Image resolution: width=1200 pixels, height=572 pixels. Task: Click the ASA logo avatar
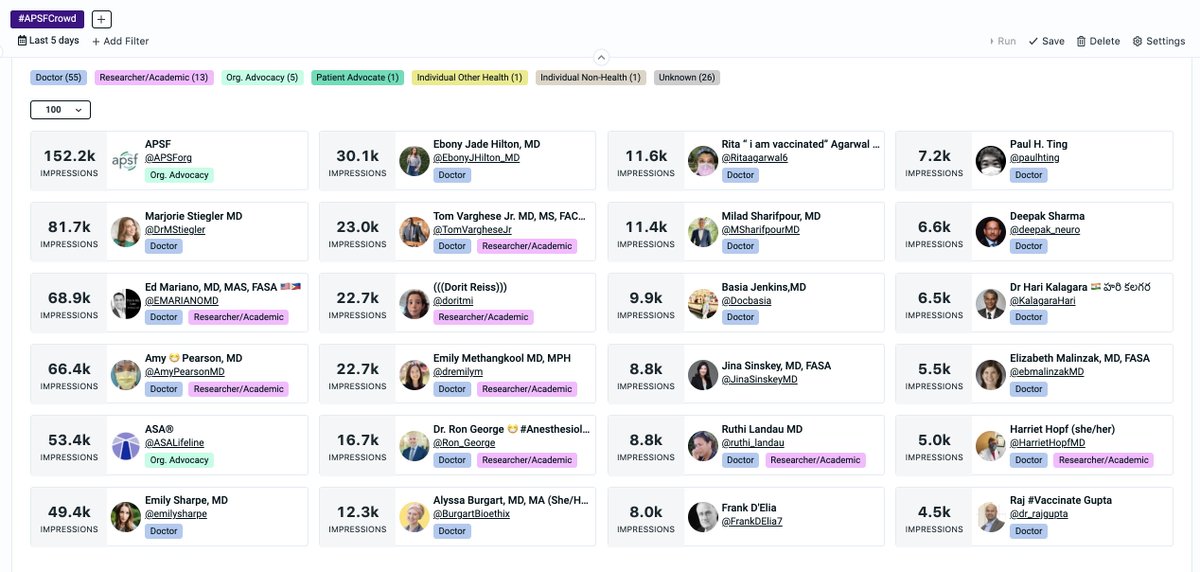(125, 446)
